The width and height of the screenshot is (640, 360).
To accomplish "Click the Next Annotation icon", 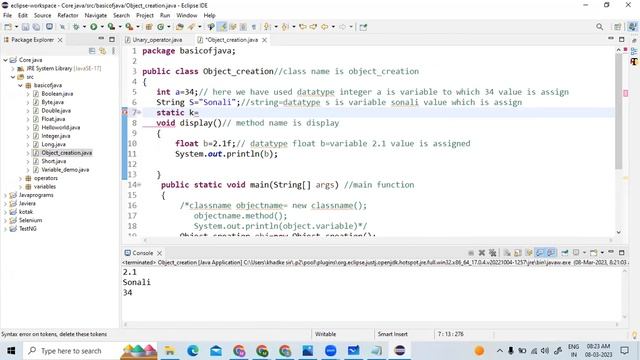I will pyautogui.click(x=267, y=27).
